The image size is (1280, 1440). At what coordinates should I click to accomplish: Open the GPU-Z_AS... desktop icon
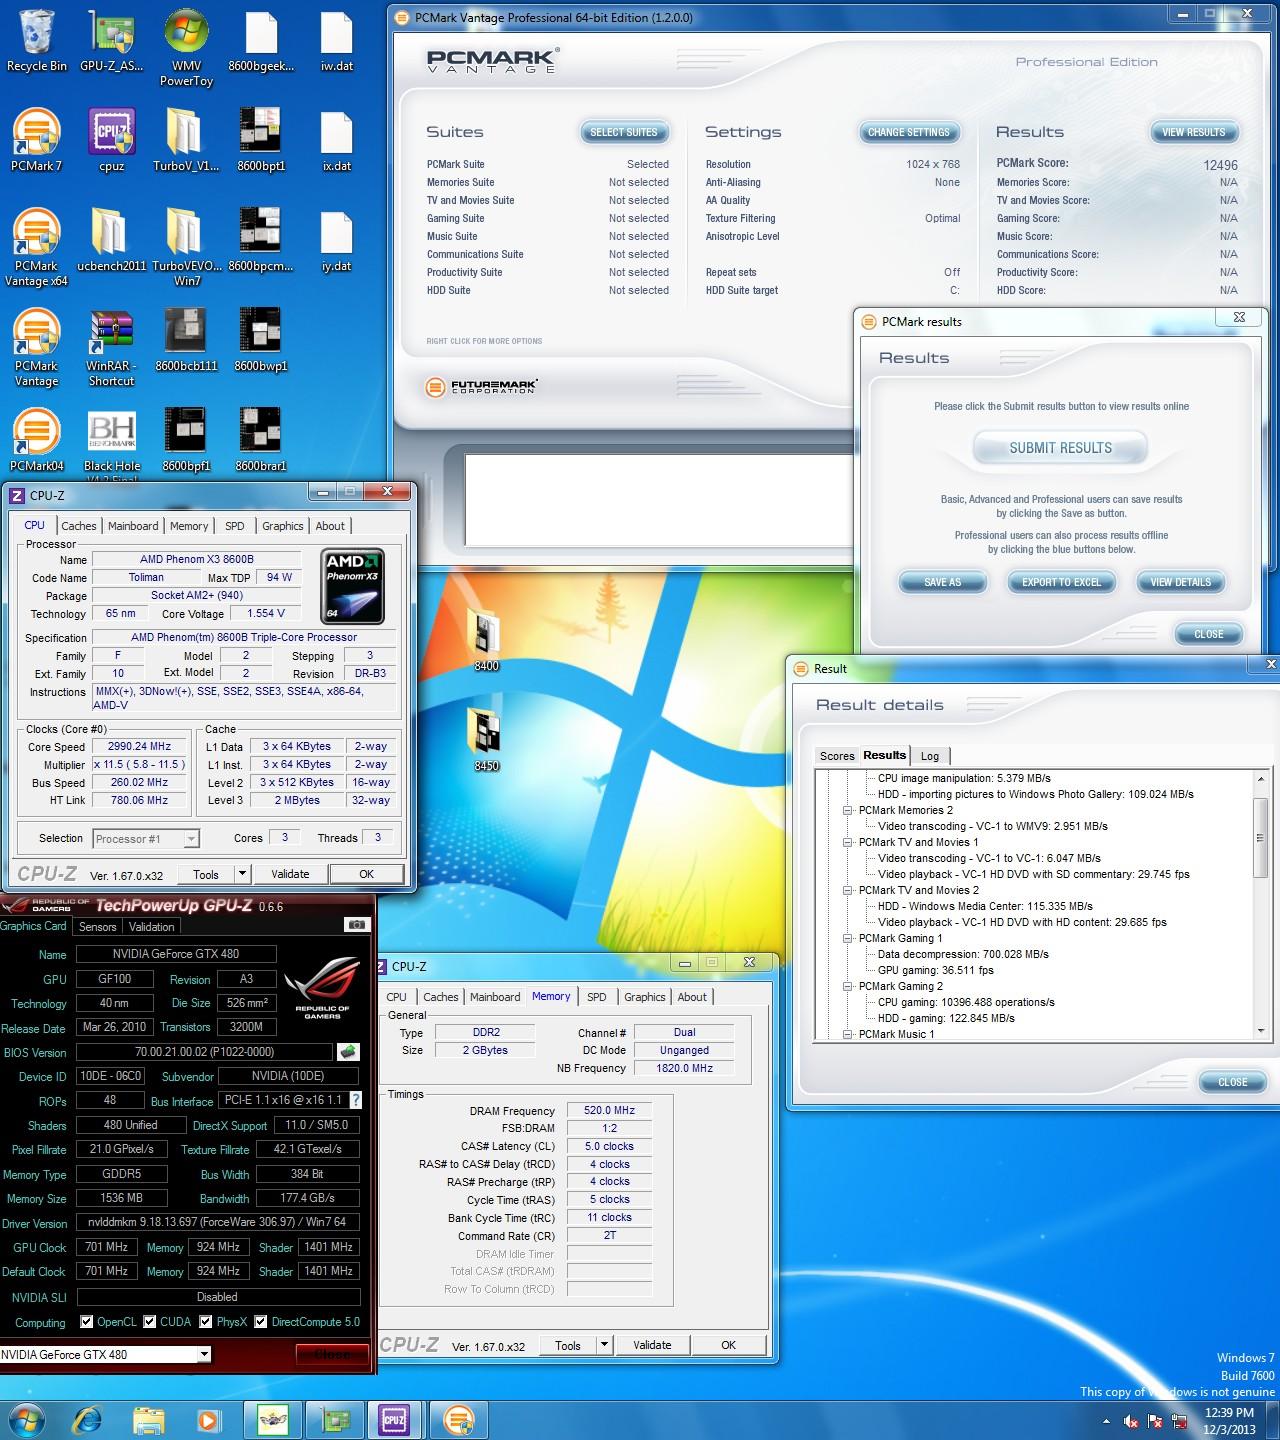[112, 40]
